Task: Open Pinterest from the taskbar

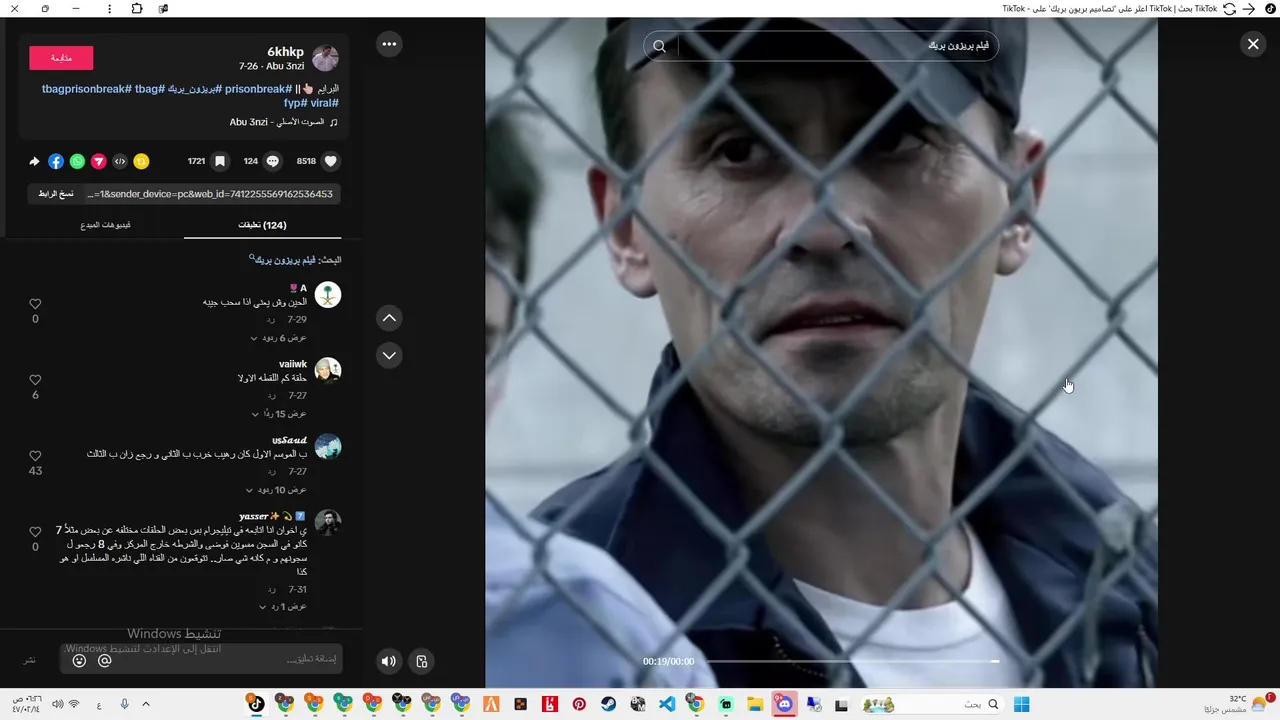Action: point(579,704)
